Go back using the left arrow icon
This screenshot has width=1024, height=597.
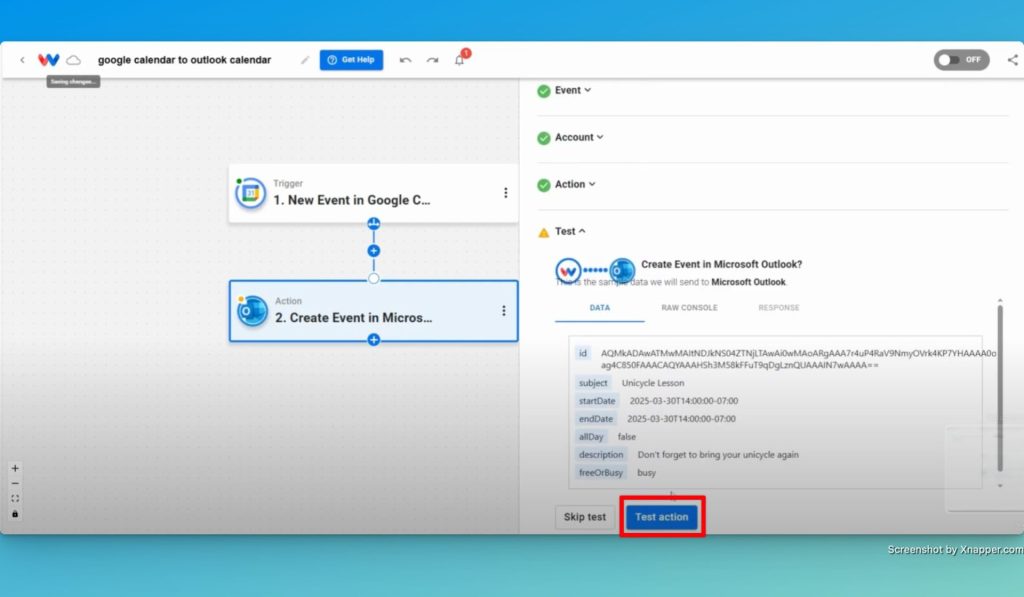22,60
